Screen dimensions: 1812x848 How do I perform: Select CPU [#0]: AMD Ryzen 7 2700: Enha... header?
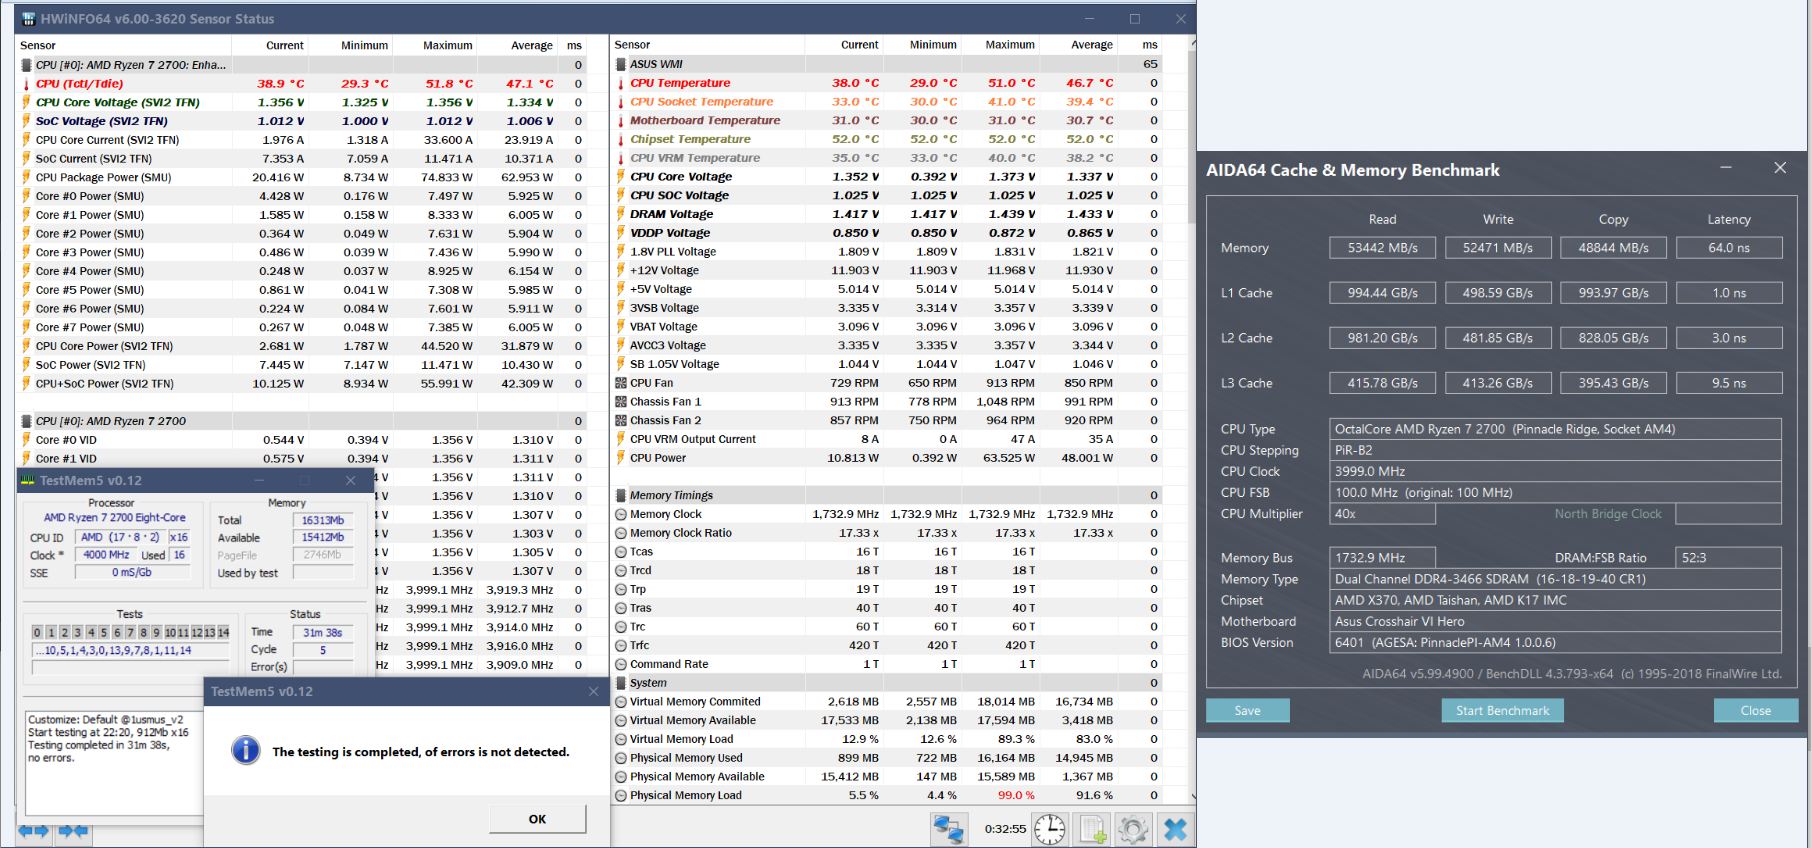coord(302,65)
